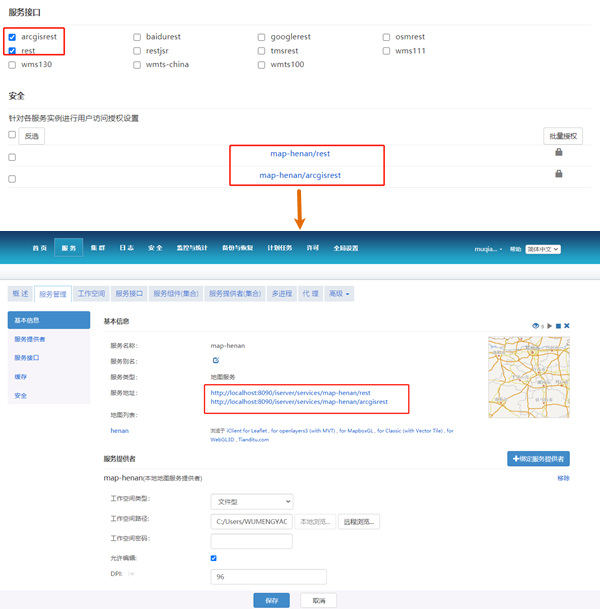Toggle the 允许编辑 checkbox
600x609 pixels.
pos(214,558)
